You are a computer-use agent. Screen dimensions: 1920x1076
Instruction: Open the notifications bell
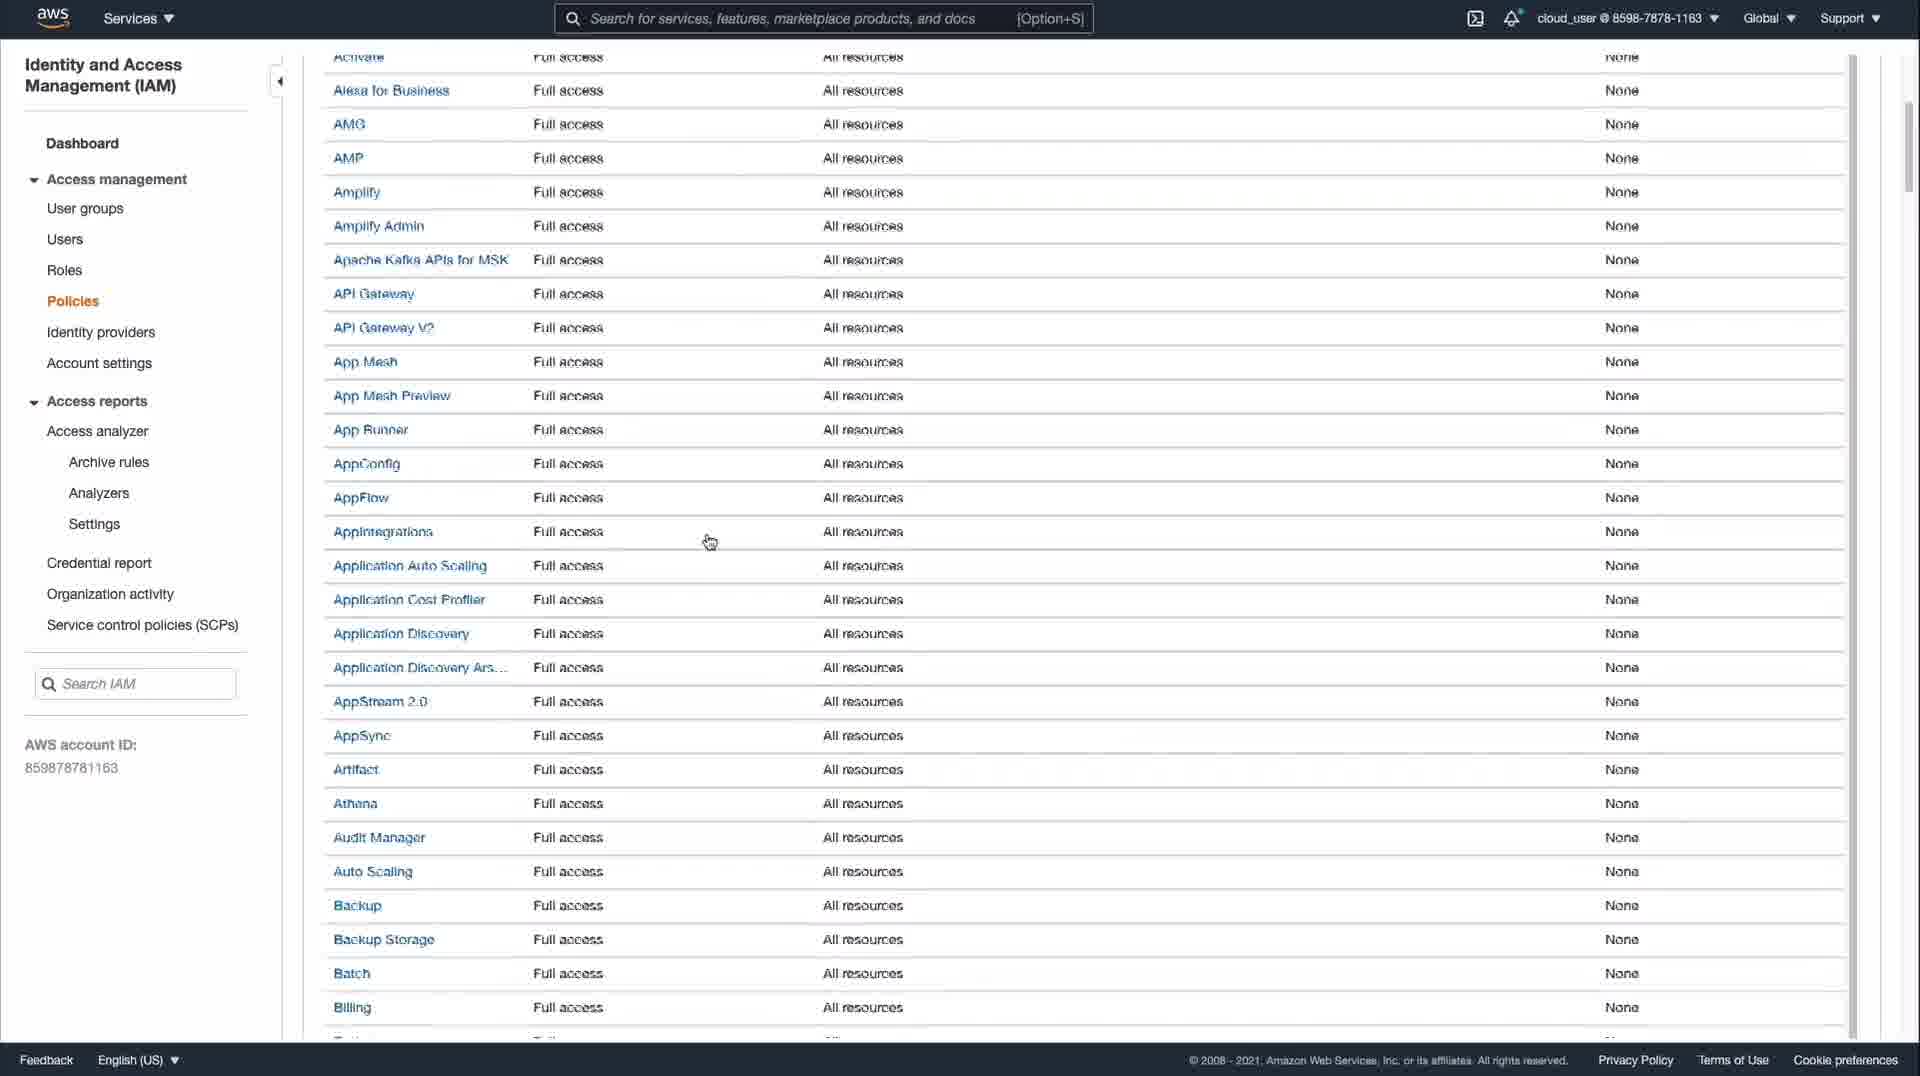1512,18
